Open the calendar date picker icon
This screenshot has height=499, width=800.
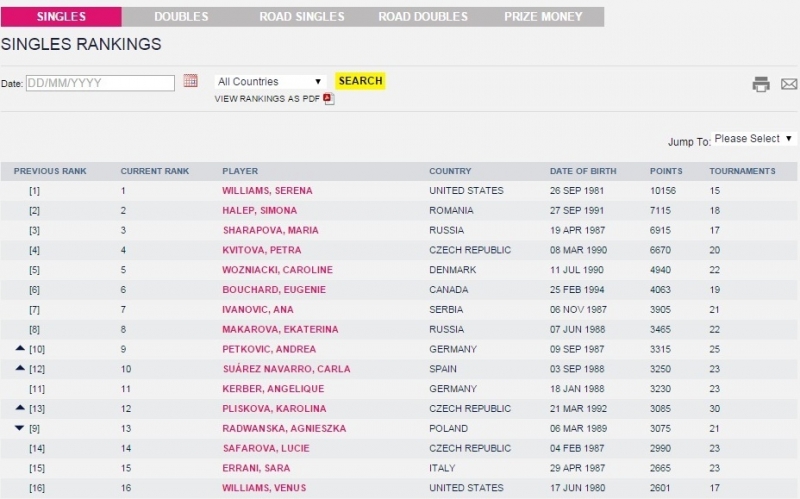coord(190,81)
